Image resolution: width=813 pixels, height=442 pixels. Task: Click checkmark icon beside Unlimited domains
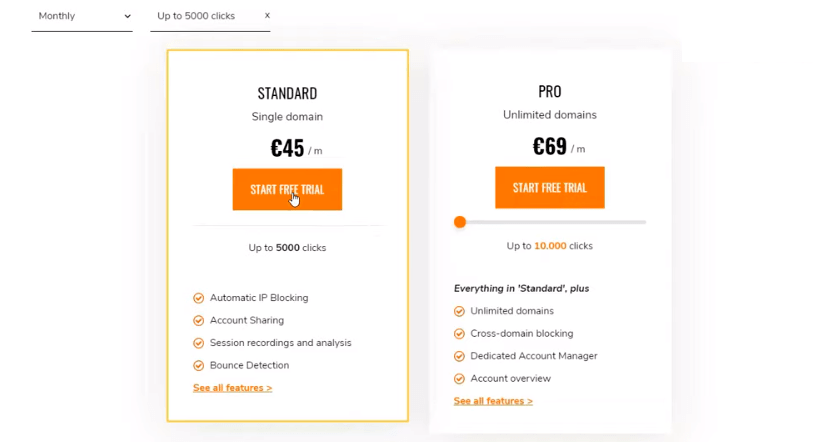click(459, 311)
